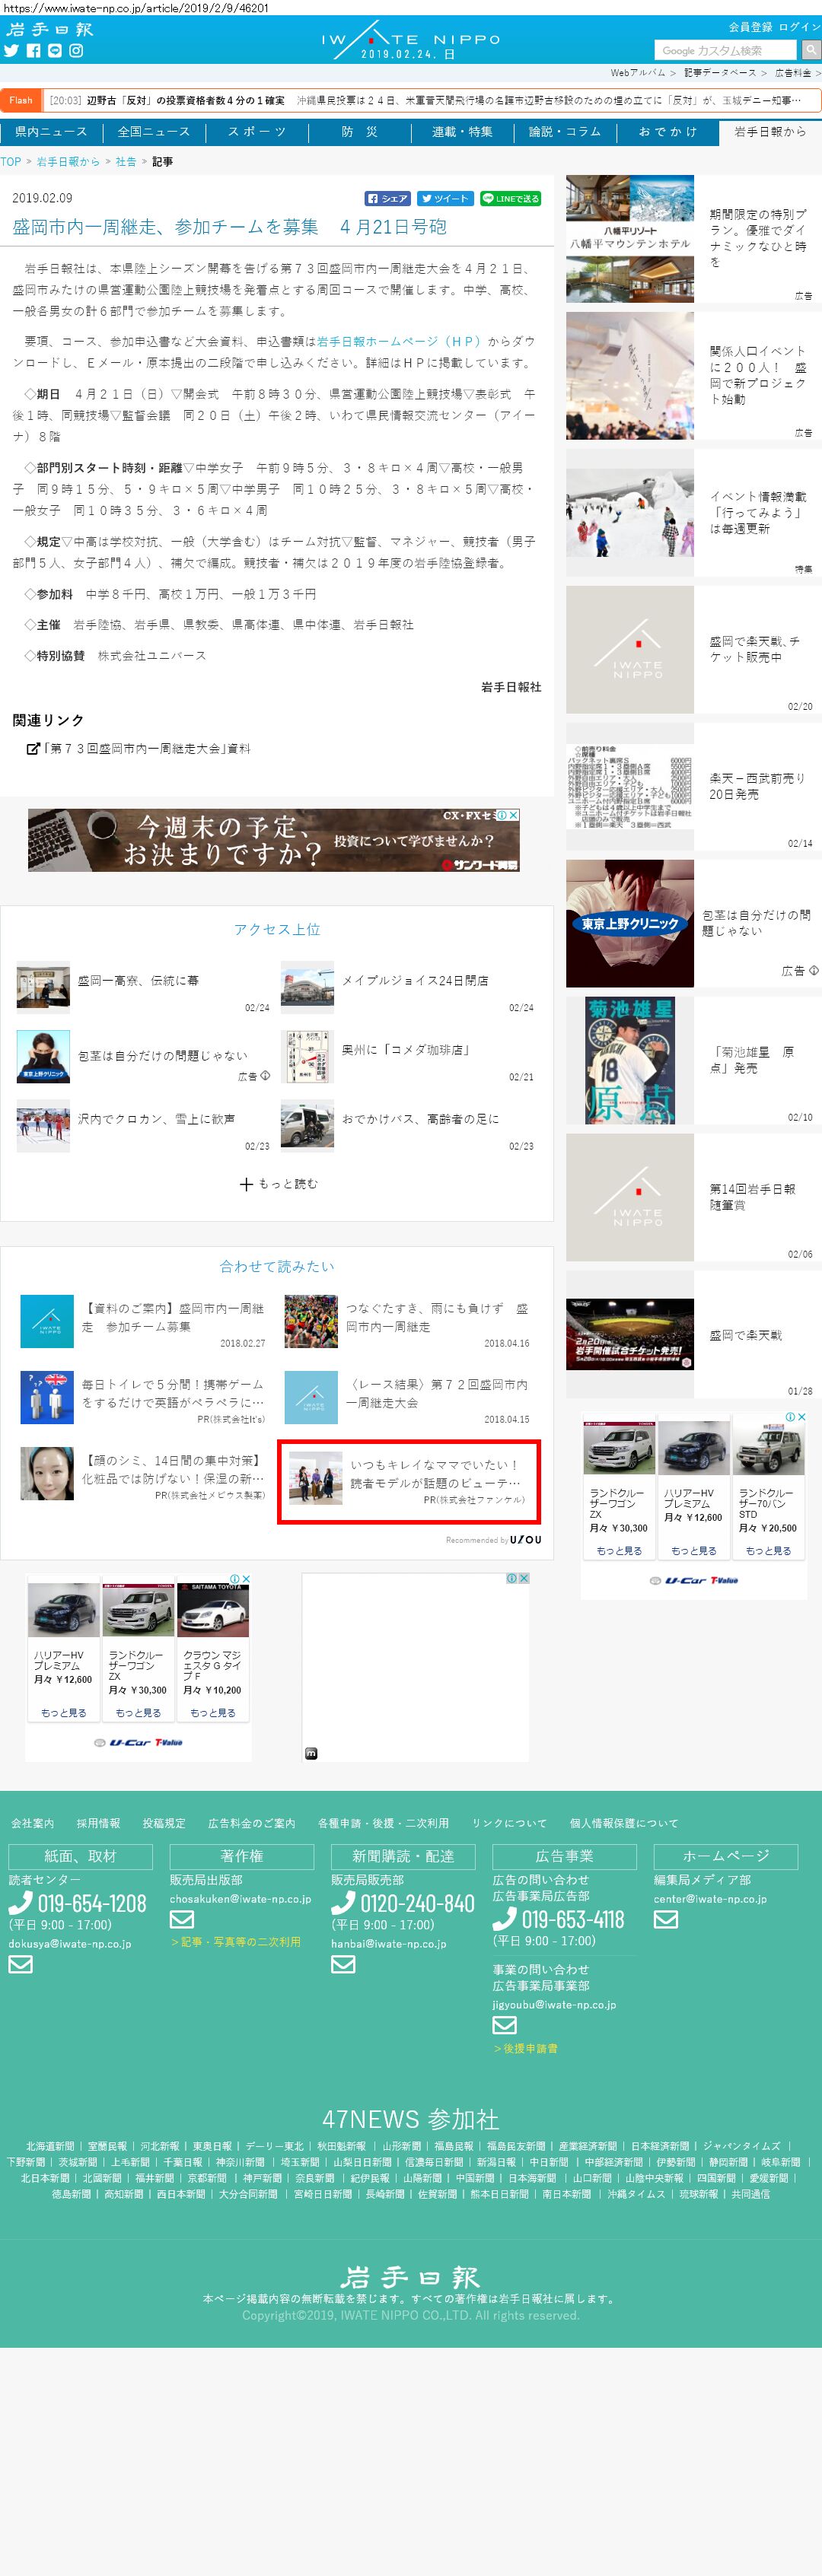Select the 論説・コラム menu tab

point(565,132)
